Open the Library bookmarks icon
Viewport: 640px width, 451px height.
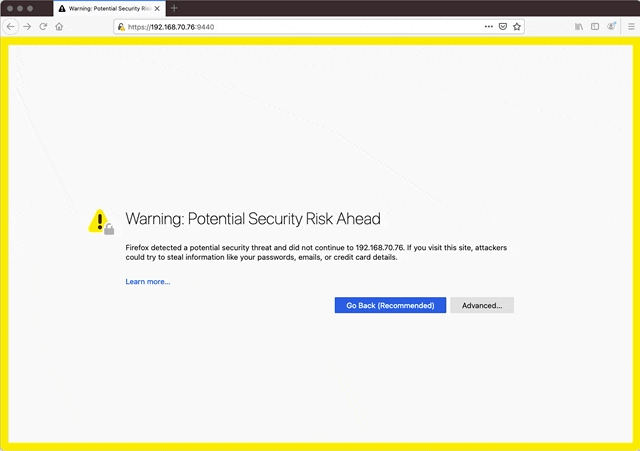click(x=579, y=27)
